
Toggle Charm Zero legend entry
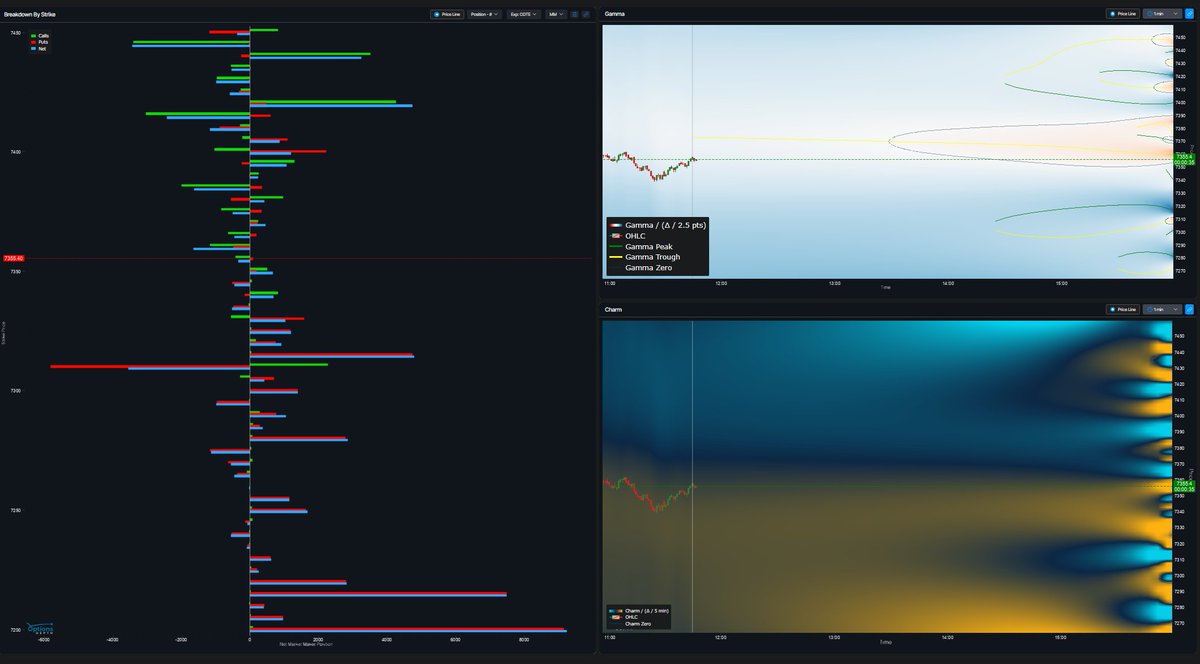pyautogui.click(x=632, y=623)
